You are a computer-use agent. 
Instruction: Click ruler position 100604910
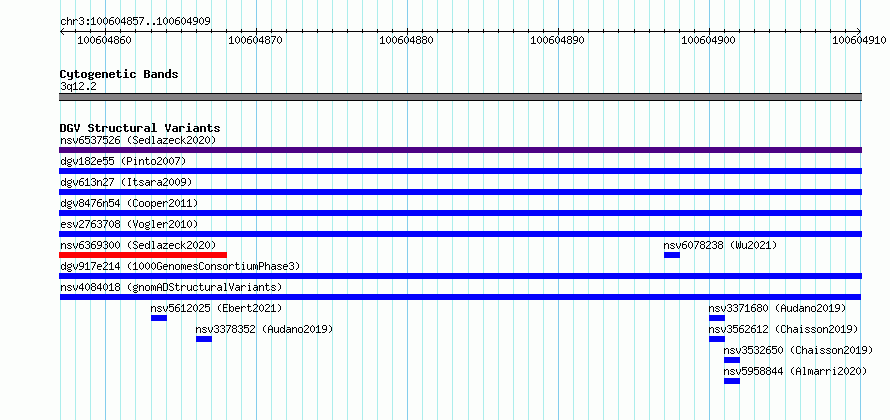click(x=859, y=40)
